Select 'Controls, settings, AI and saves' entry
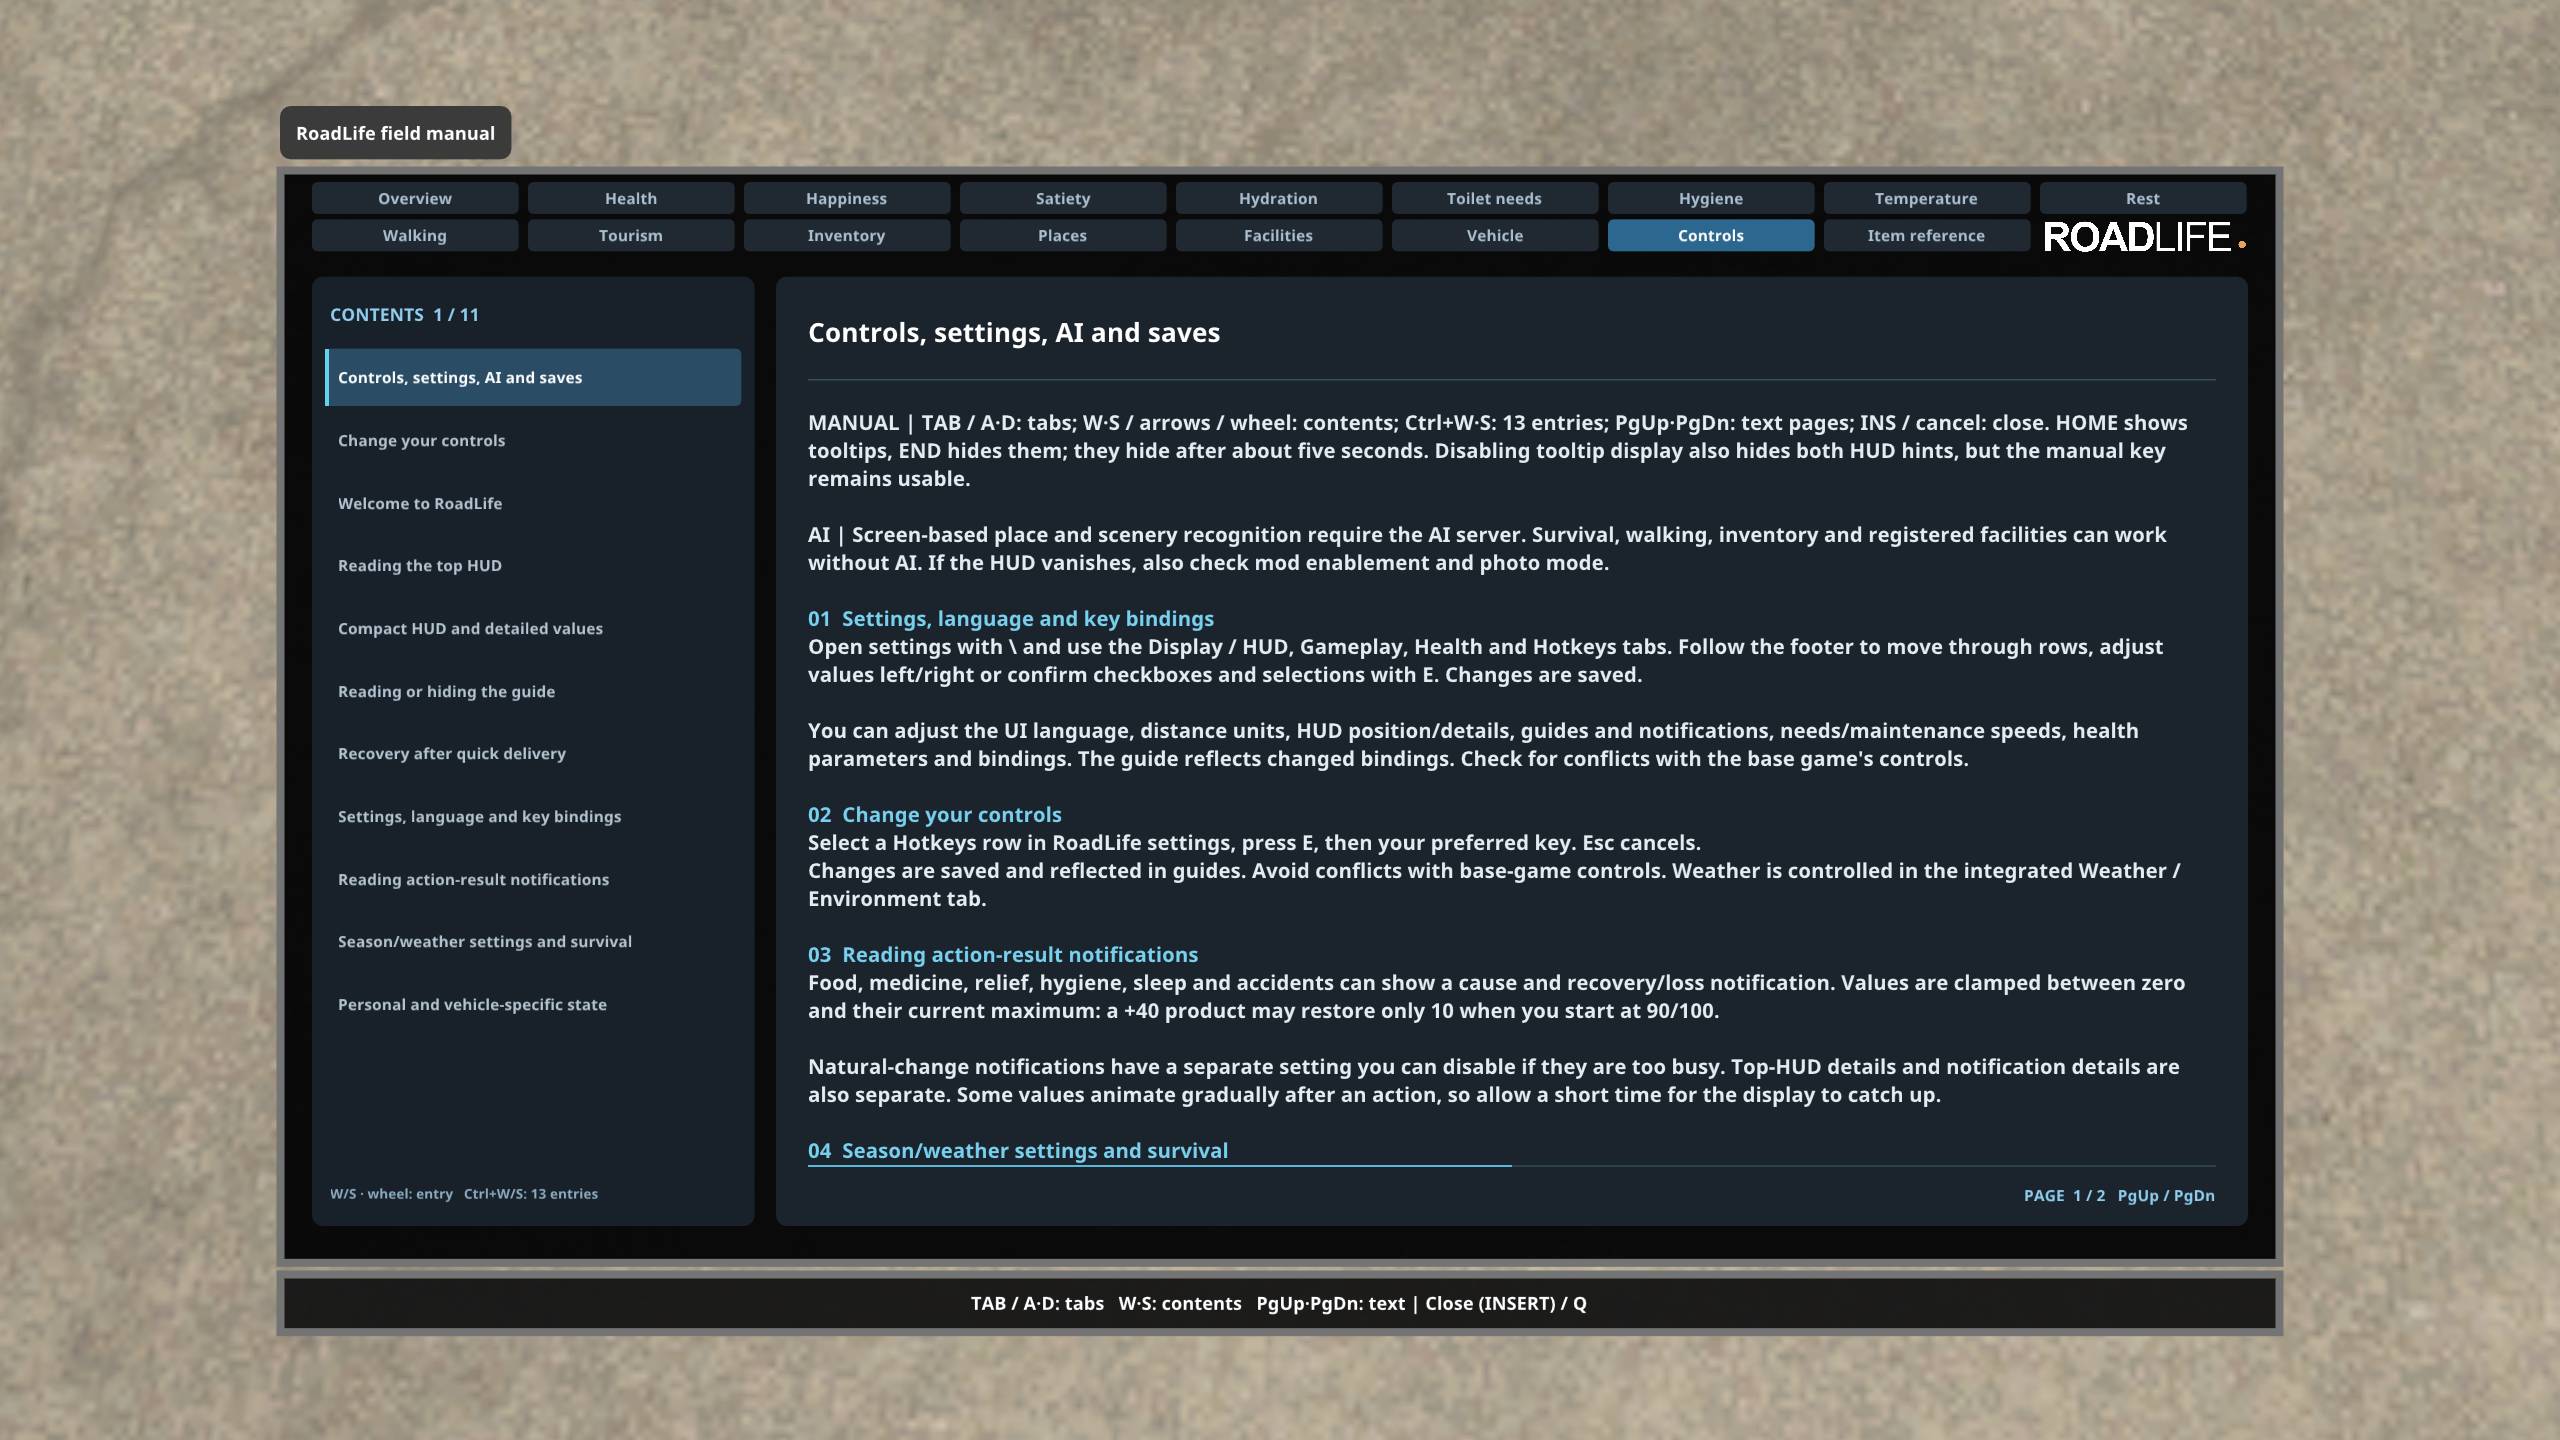 [533, 377]
